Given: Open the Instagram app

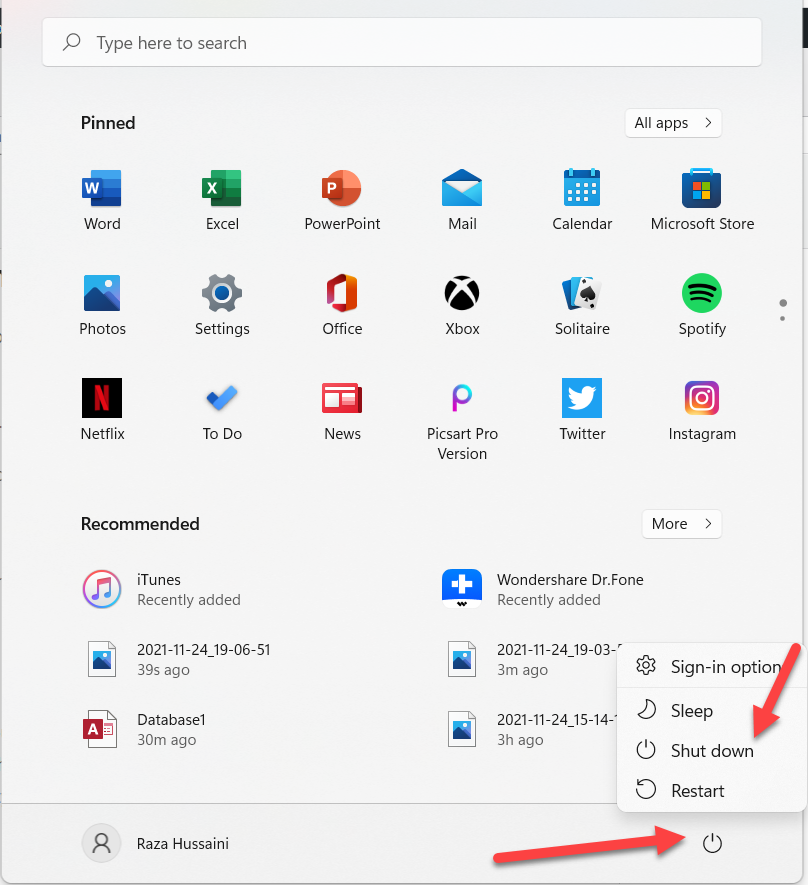Looking at the screenshot, I should pos(702,410).
